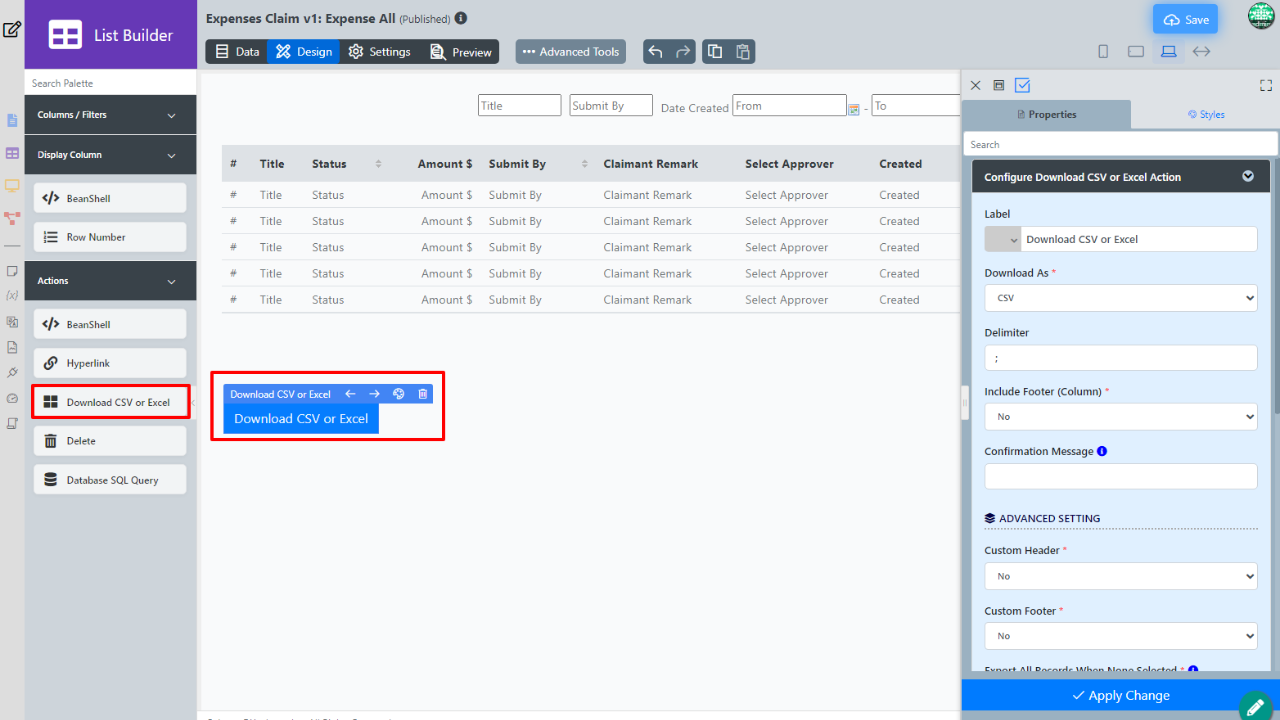Open the Settings tab
1280x720 pixels.
point(379,52)
